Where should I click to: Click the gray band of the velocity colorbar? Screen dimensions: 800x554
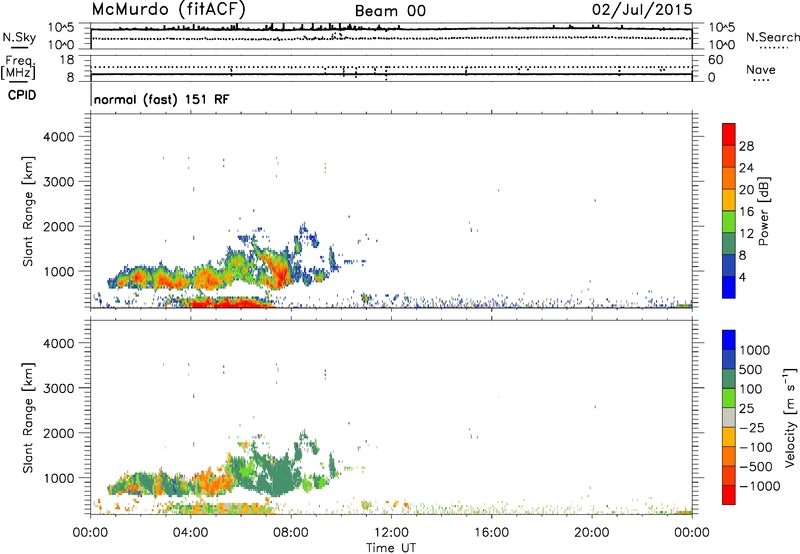click(729, 417)
